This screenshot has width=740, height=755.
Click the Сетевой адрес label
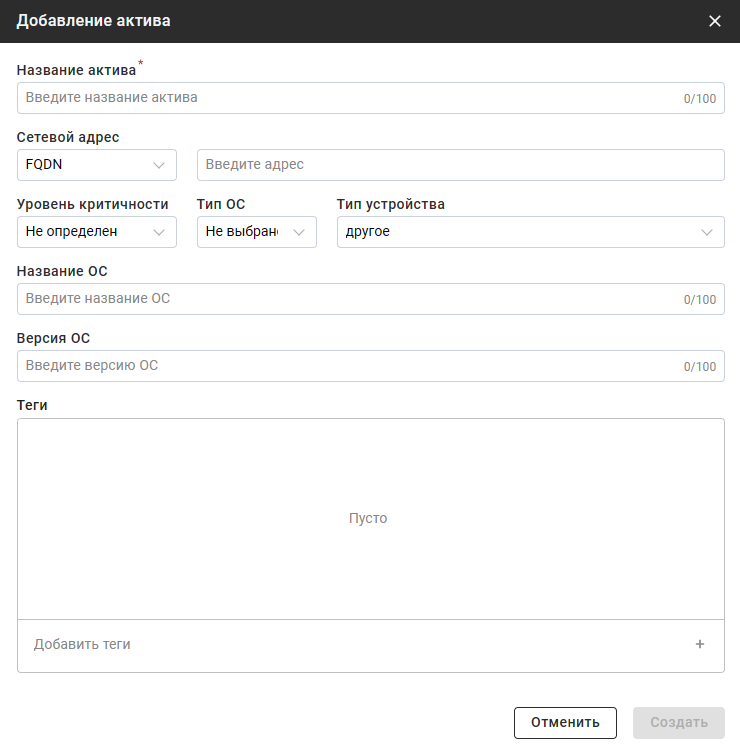pos(68,138)
